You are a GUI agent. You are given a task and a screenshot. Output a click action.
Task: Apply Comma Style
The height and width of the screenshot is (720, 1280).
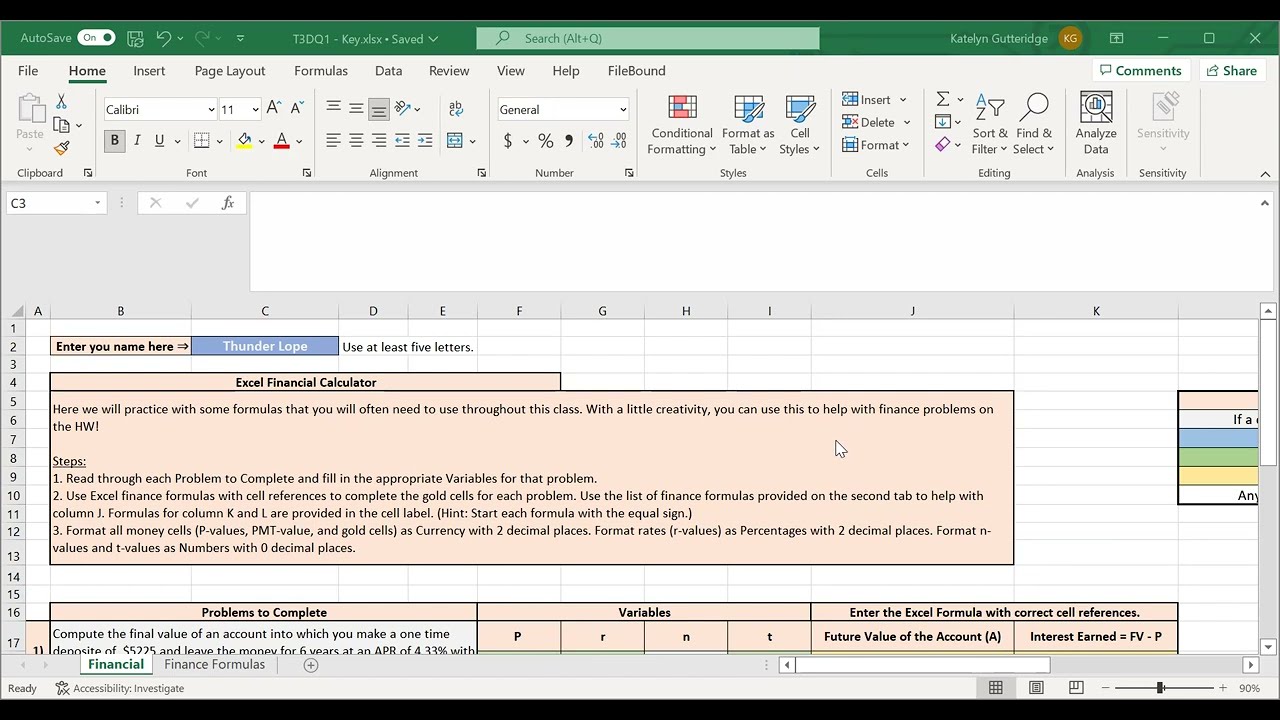pos(569,141)
